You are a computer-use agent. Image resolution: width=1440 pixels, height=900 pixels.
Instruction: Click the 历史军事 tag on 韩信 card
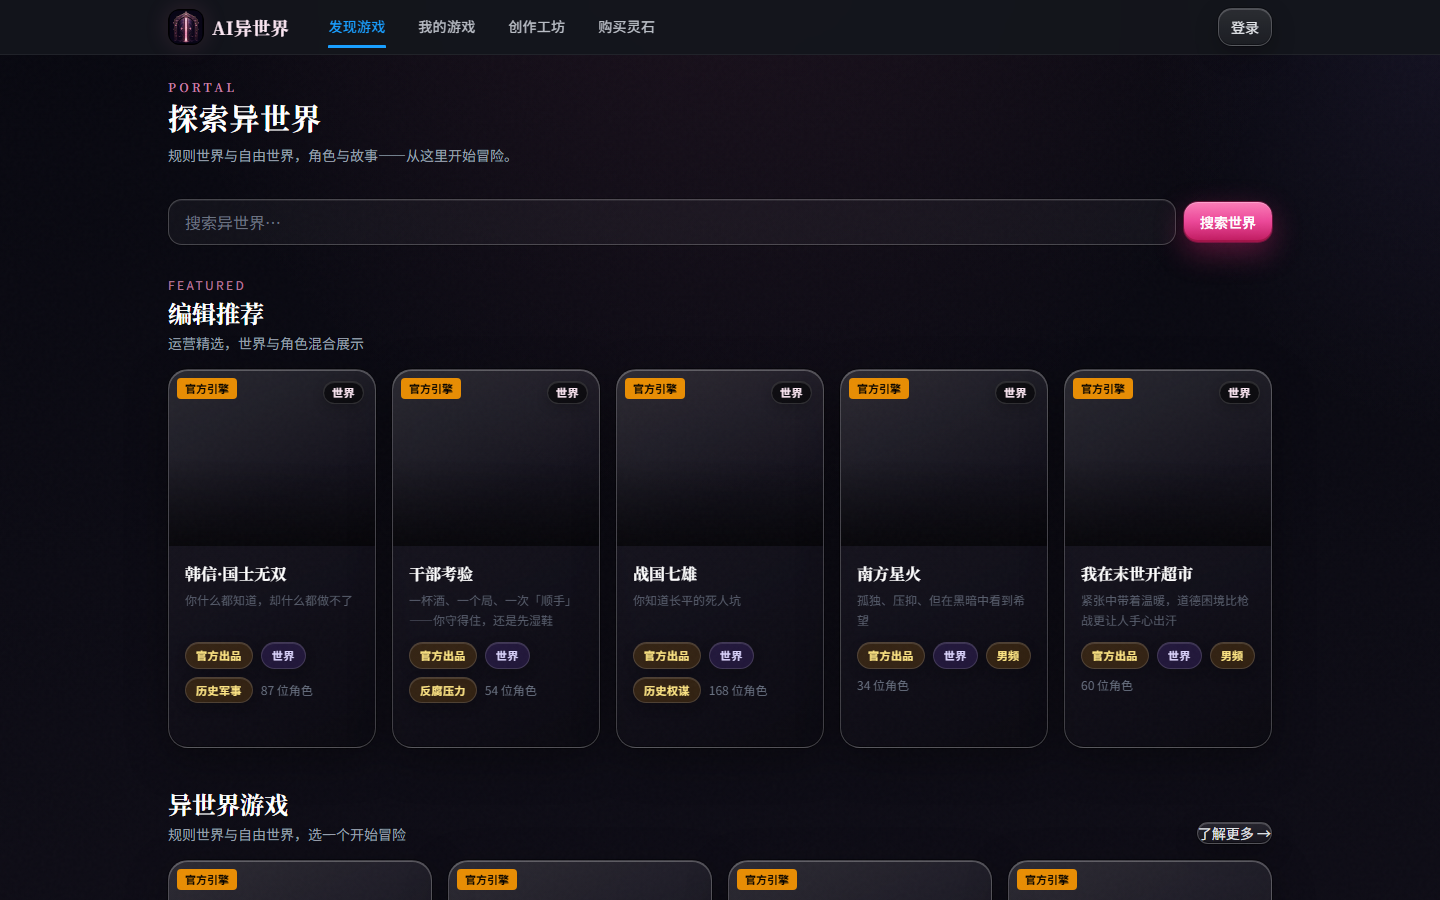pos(218,690)
